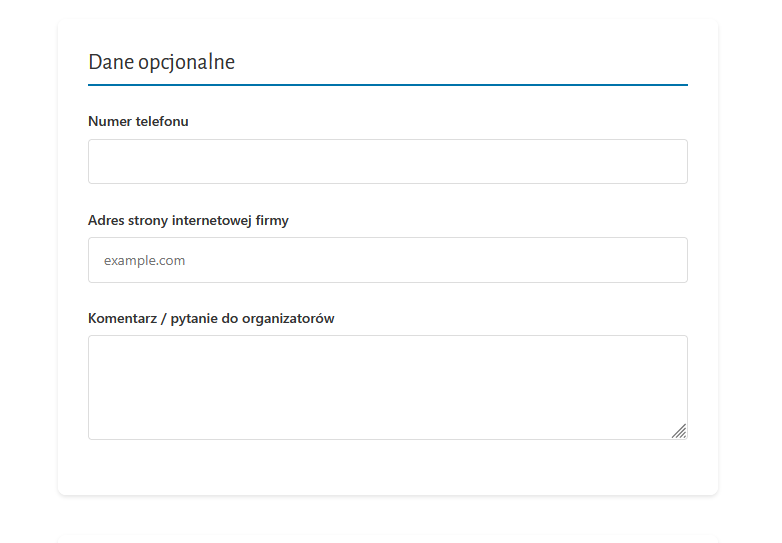Click inside the Komentarz textarea
This screenshot has width=782, height=543.
coord(388,387)
